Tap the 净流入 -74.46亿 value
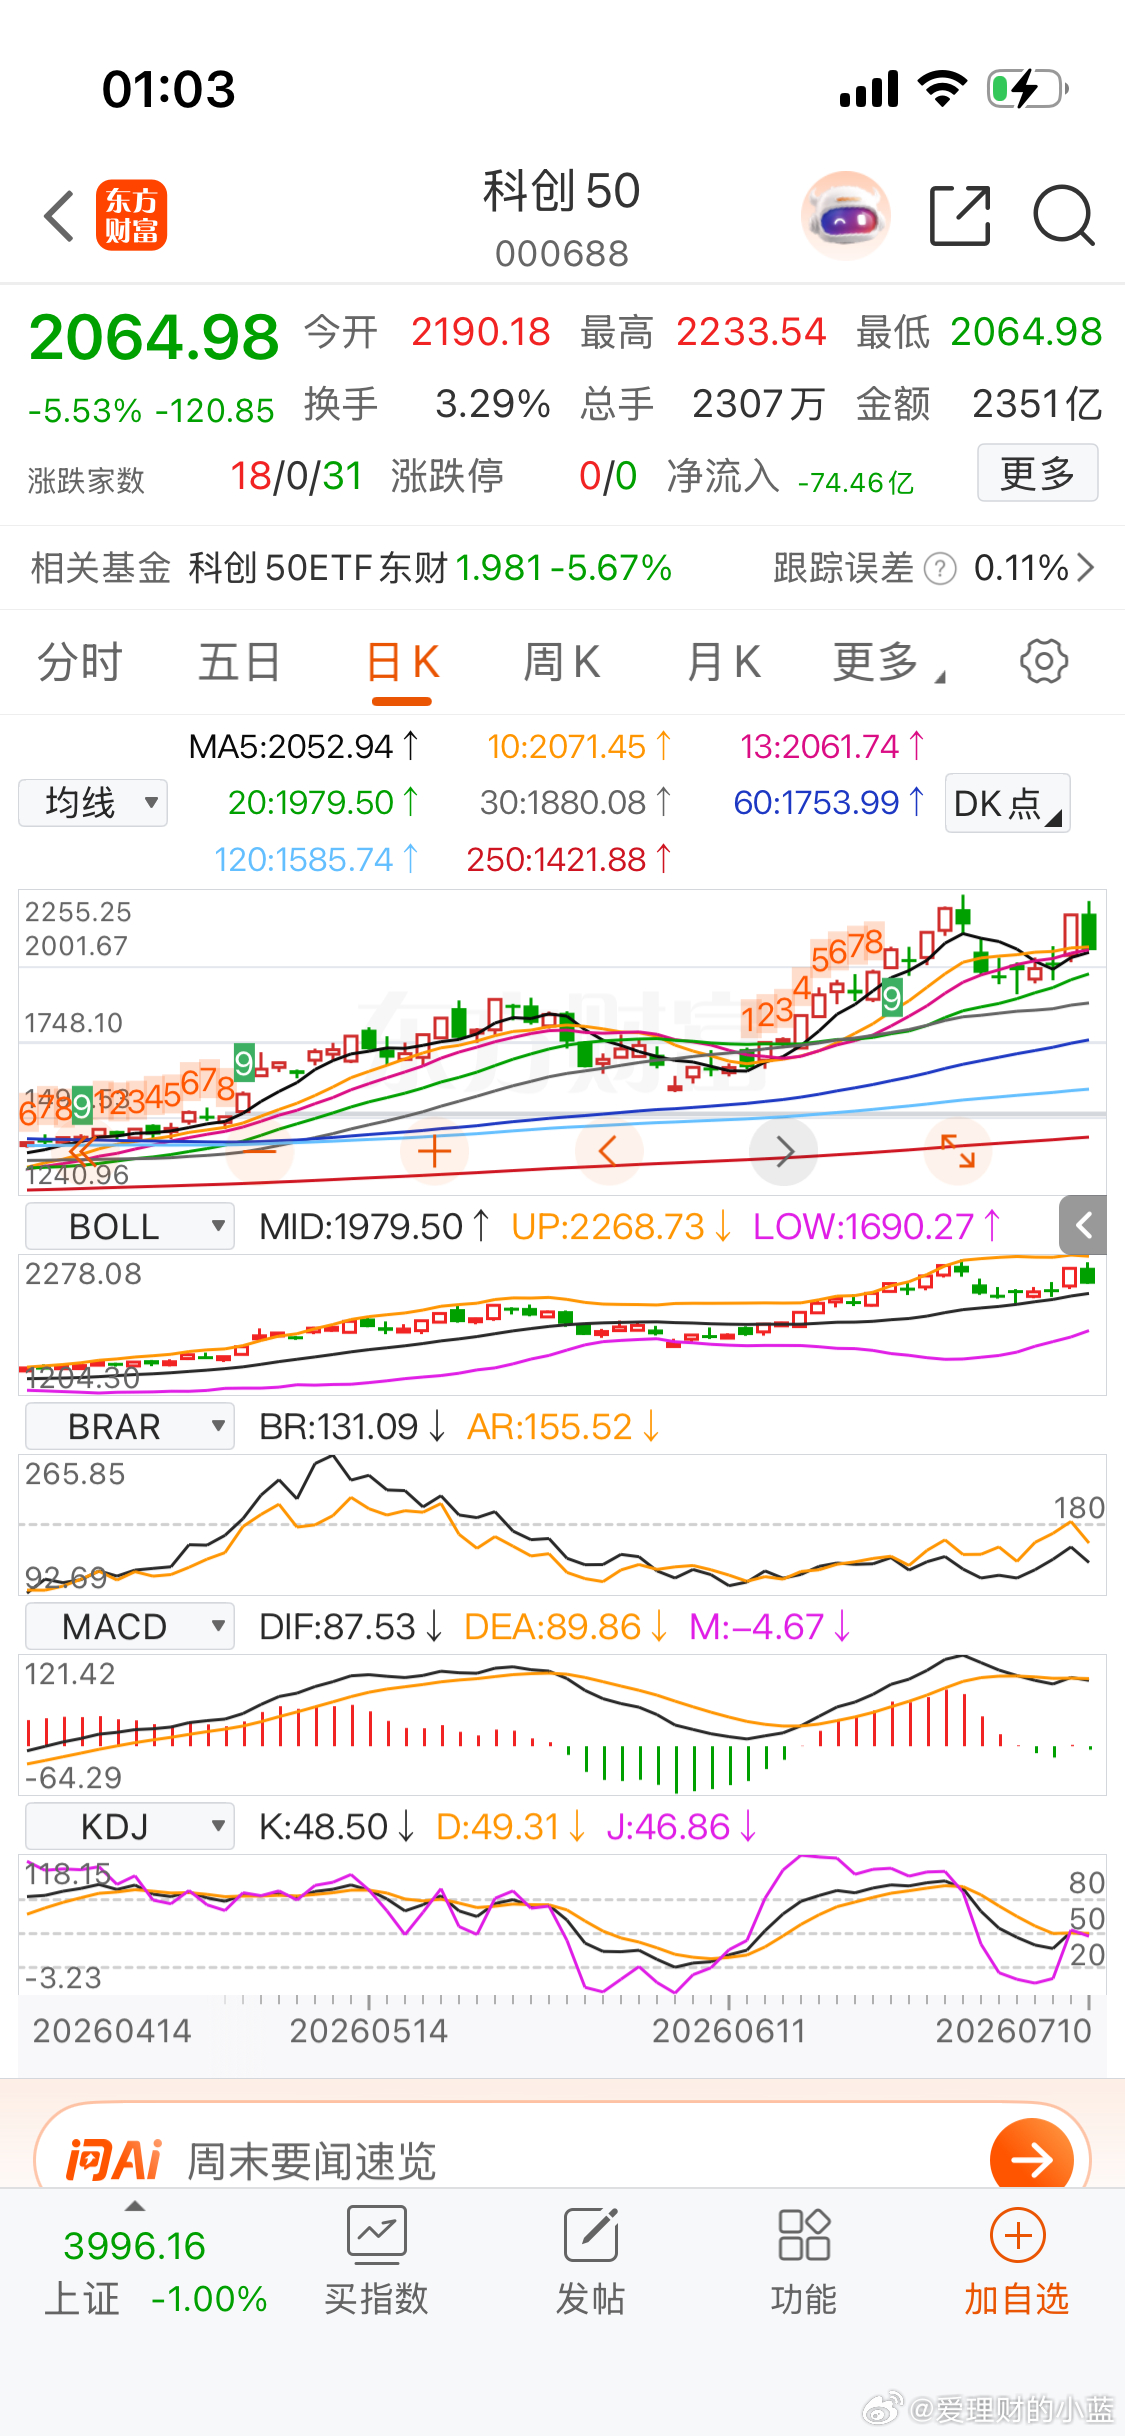The image size is (1125, 2436). tap(791, 478)
